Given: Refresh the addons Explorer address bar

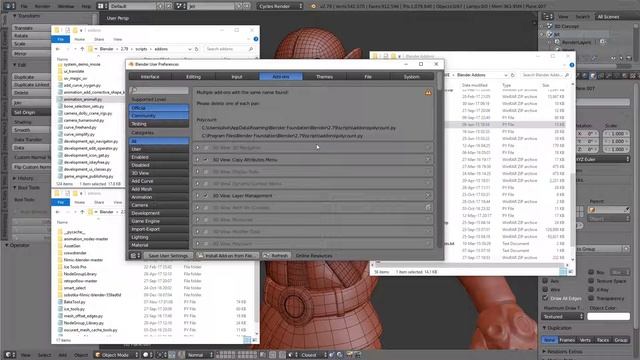Looking at the screenshot, I should coord(197,49).
